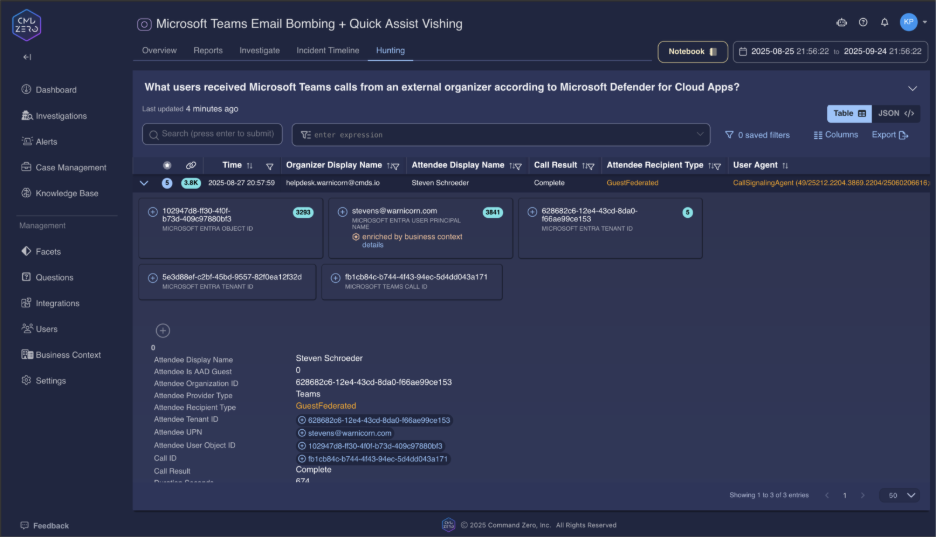The image size is (936, 537).
Task: Expand the 5e3d88ef Entra Tenant ID card
Action: 153,278
